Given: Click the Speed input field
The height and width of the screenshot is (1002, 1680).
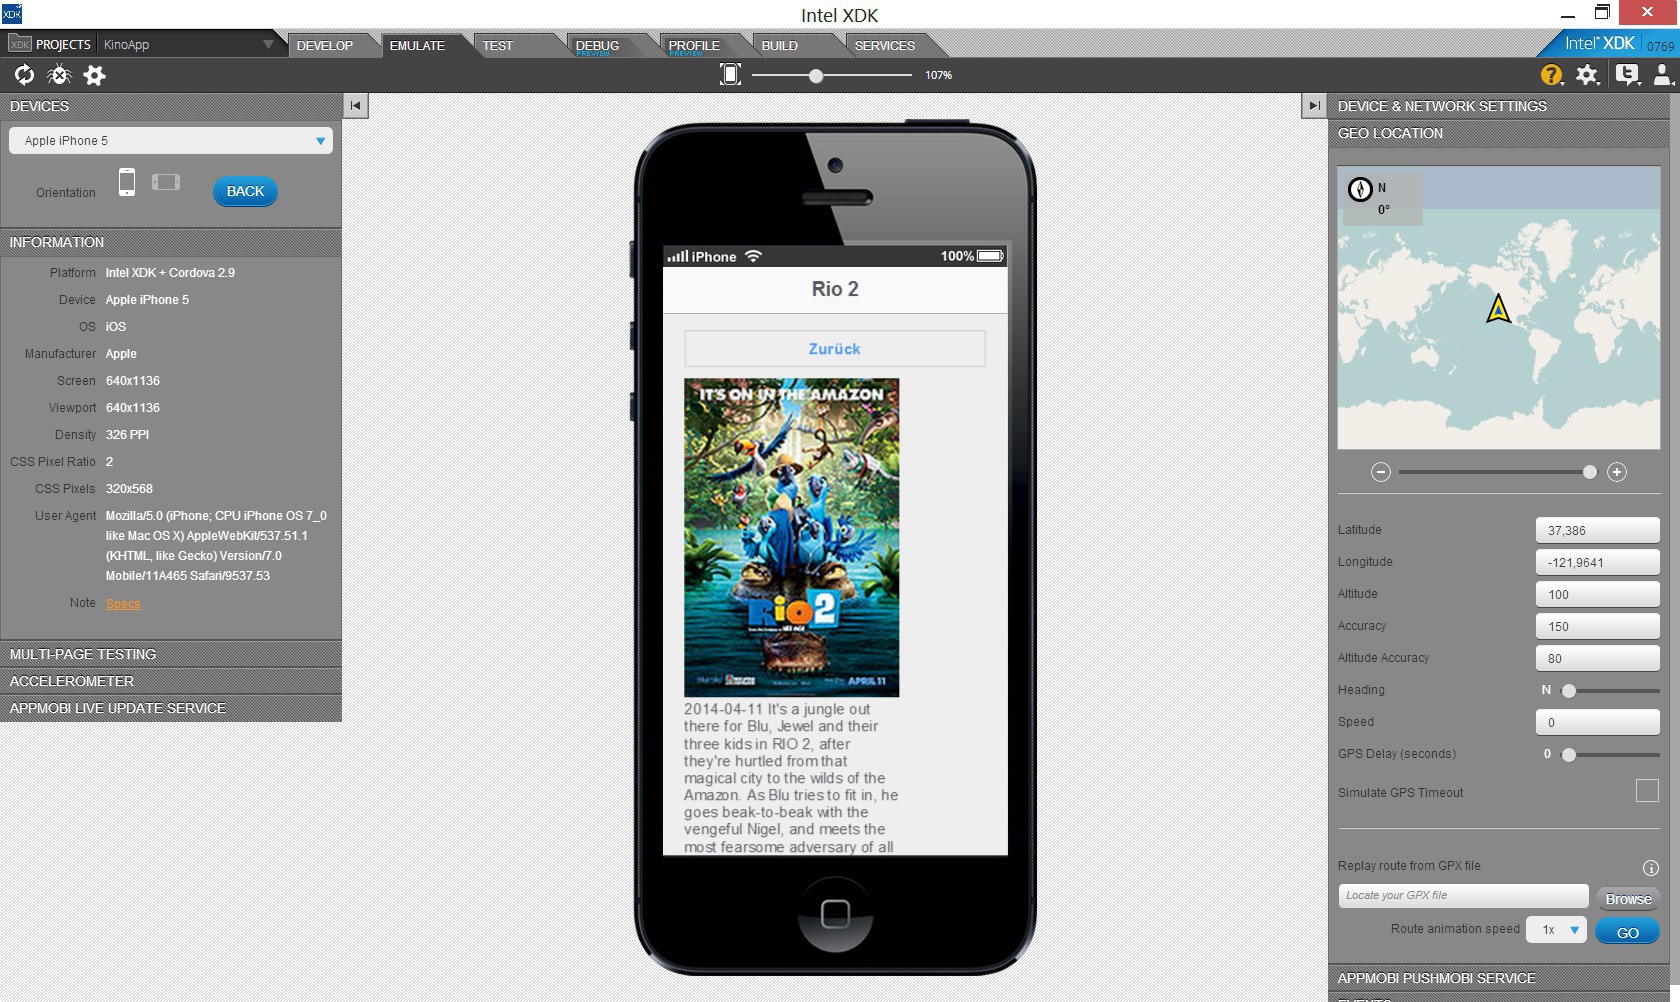Looking at the screenshot, I should 1598,722.
